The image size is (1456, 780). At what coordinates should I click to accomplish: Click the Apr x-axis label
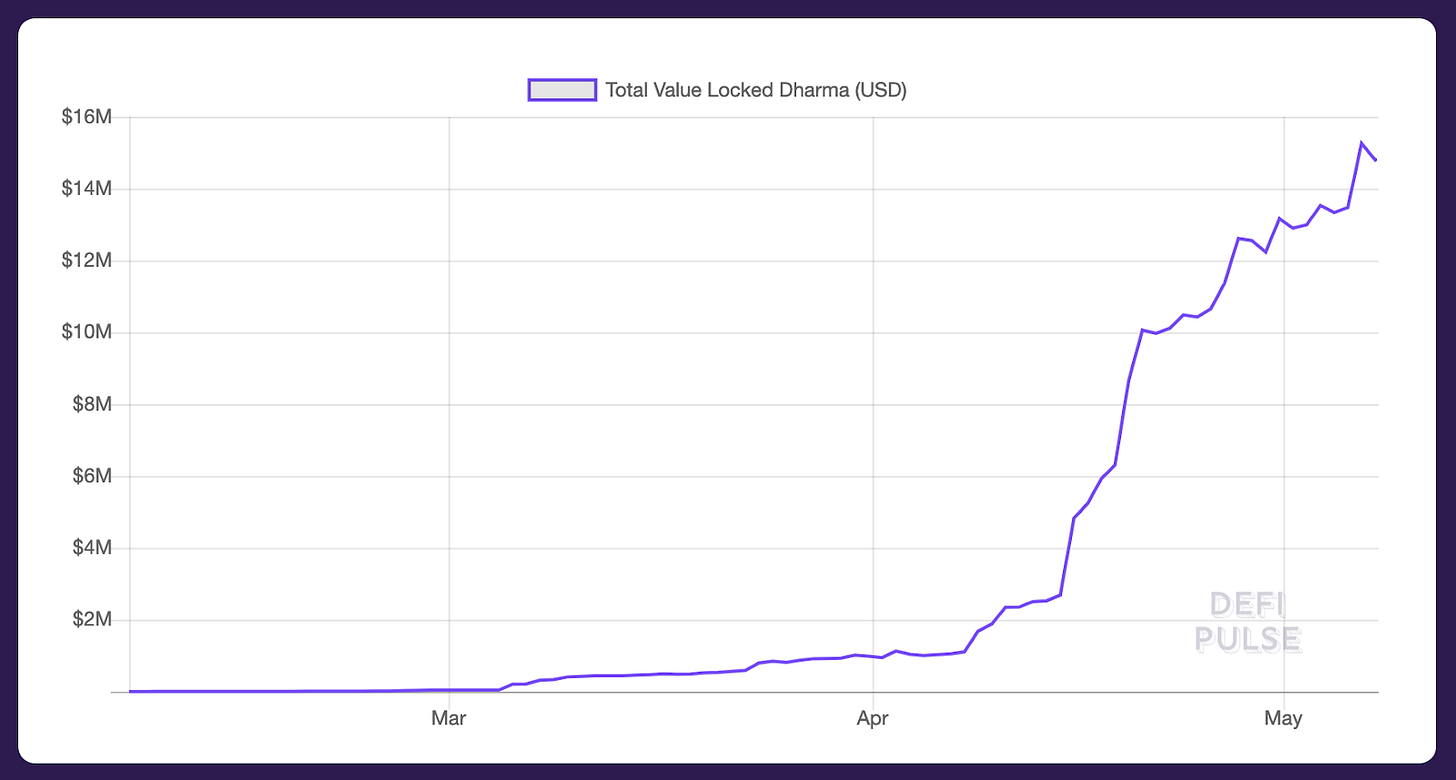coord(874,719)
